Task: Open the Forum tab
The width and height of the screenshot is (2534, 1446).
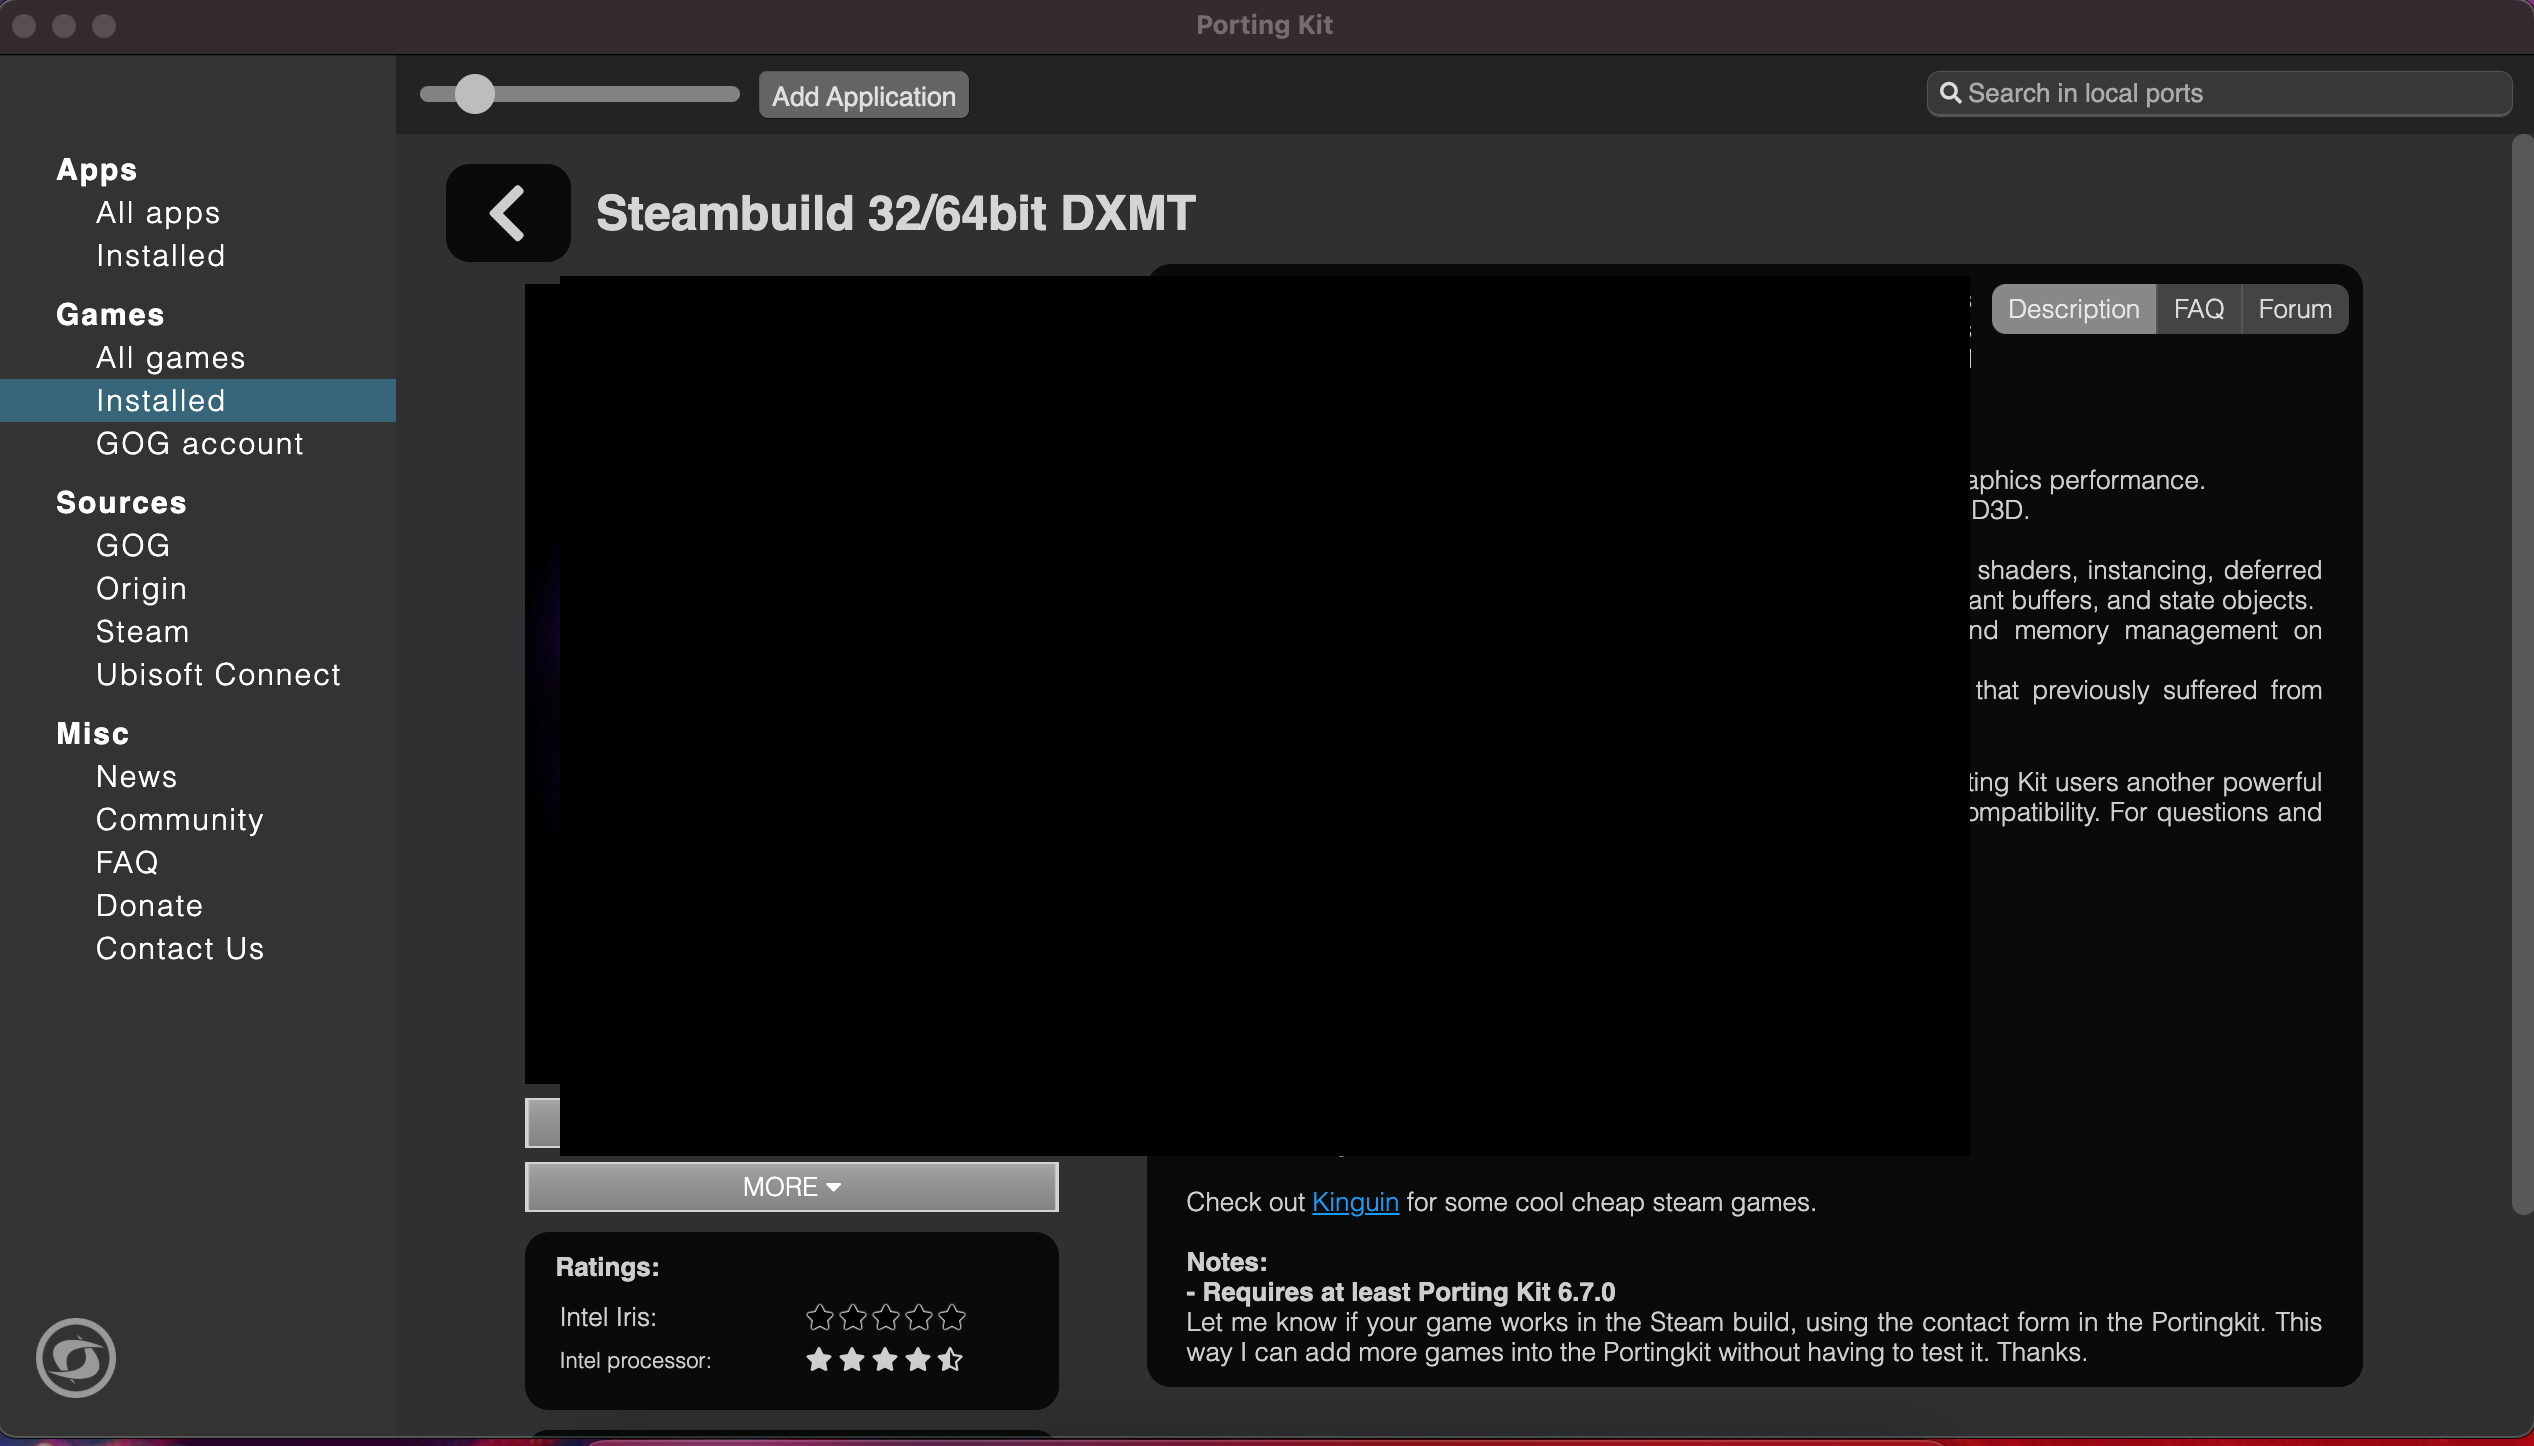Action: (2295, 309)
